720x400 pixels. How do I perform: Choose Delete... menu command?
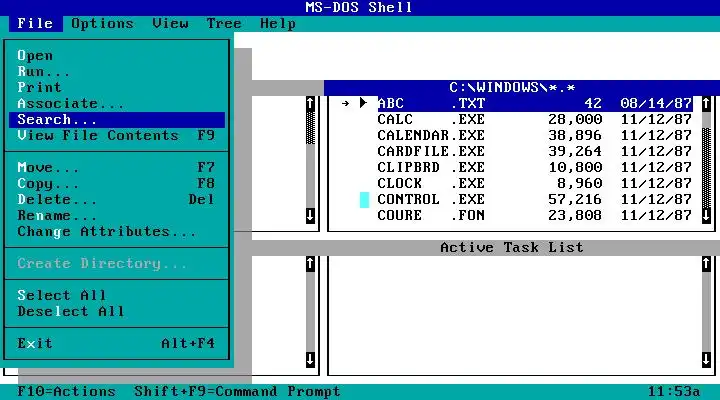click(x=117, y=199)
